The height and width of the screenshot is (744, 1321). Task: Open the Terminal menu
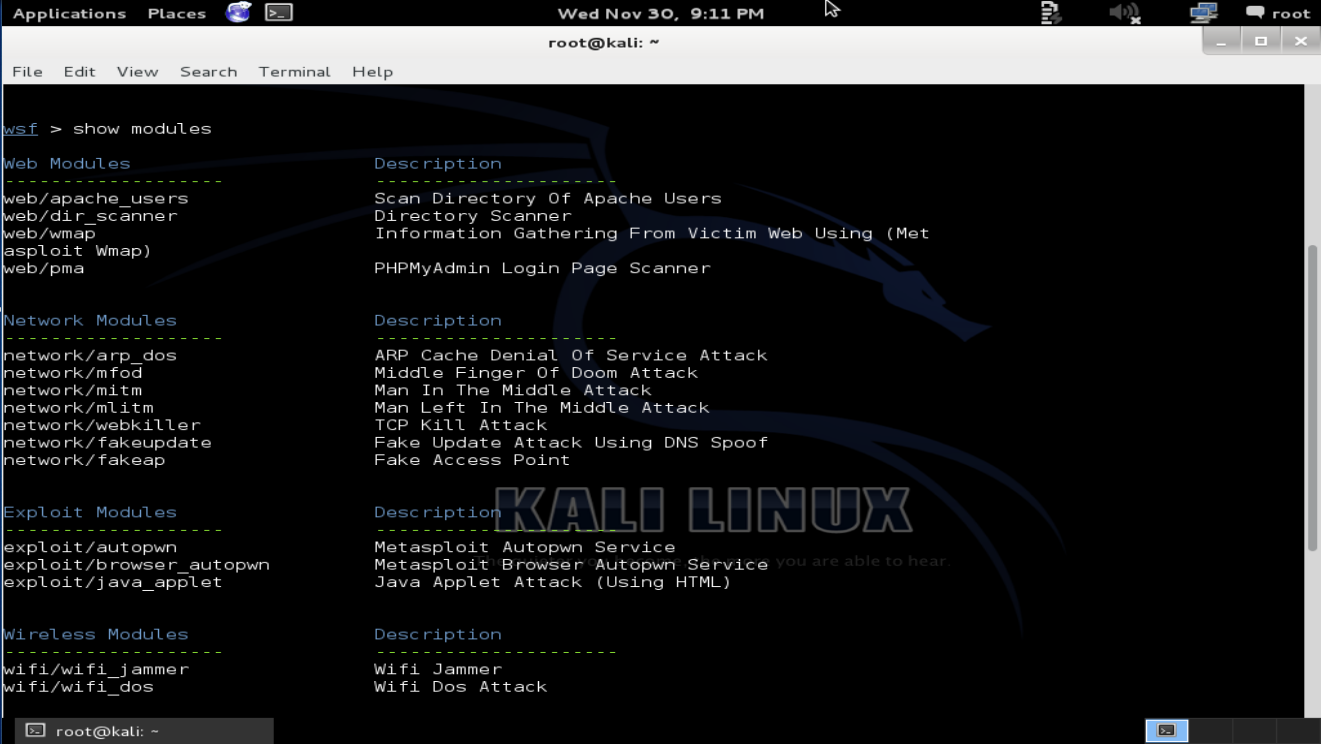point(294,71)
